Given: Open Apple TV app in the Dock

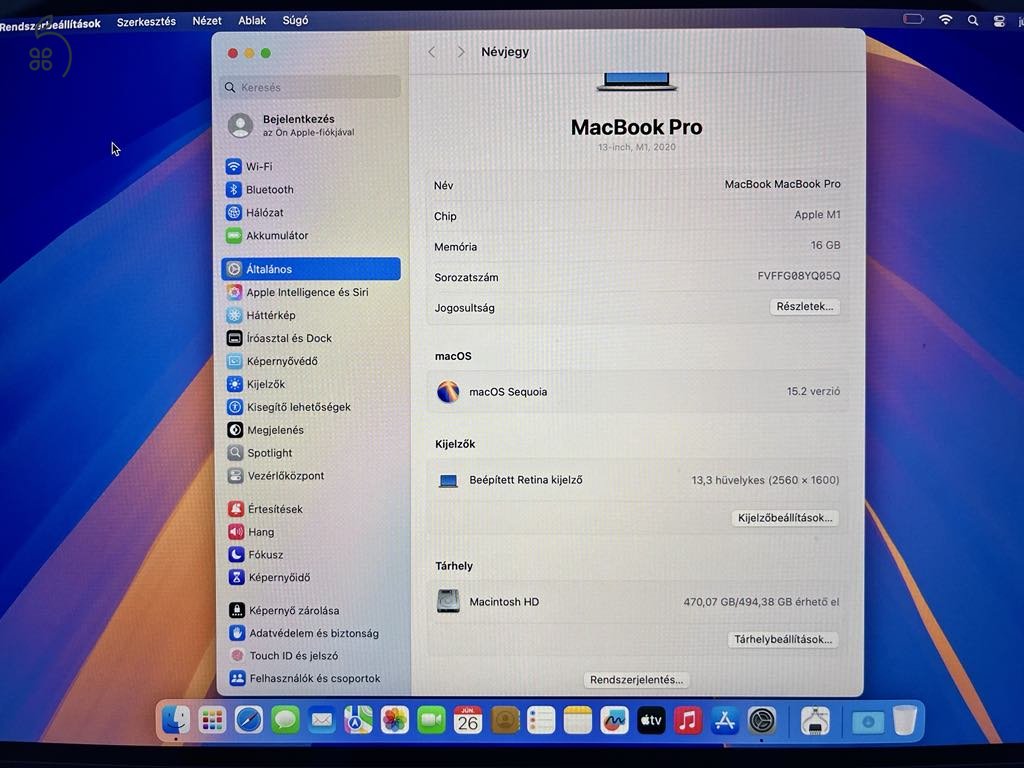Looking at the screenshot, I should pyautogui.click(x=651, y=720).
